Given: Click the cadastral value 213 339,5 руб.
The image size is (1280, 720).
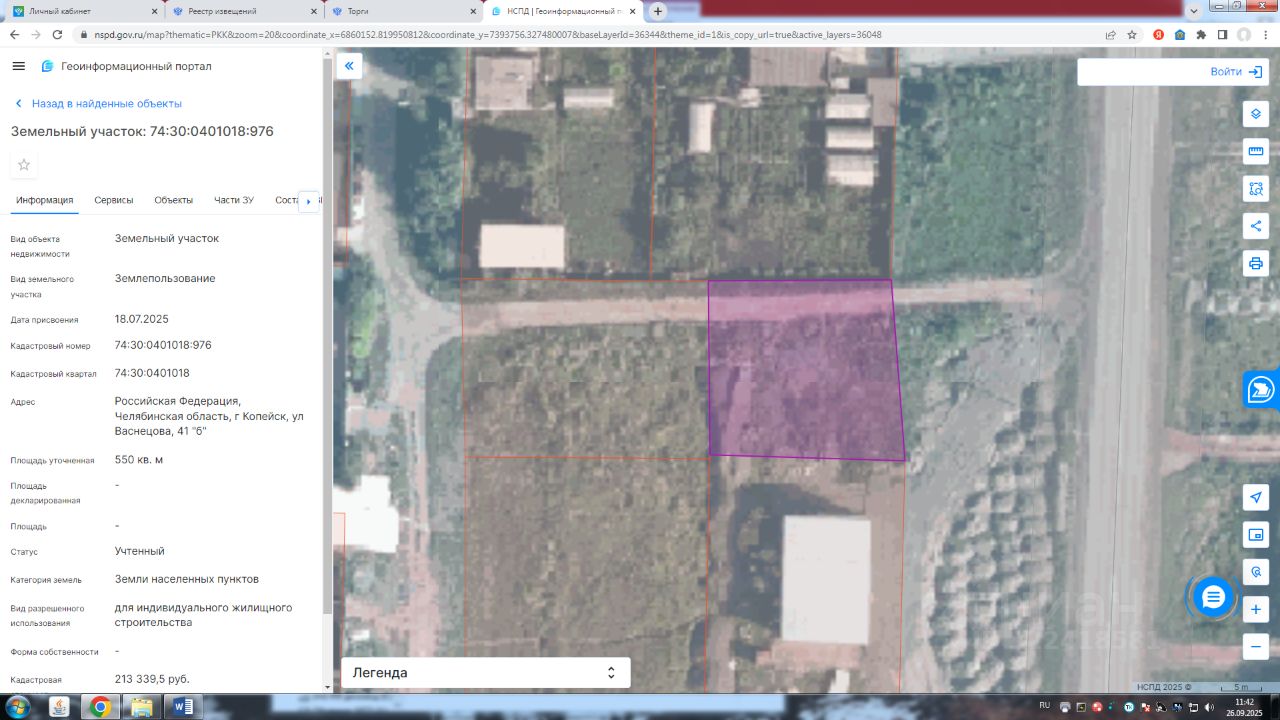Looking at the screenshot, I should click(x=152, y=679).
